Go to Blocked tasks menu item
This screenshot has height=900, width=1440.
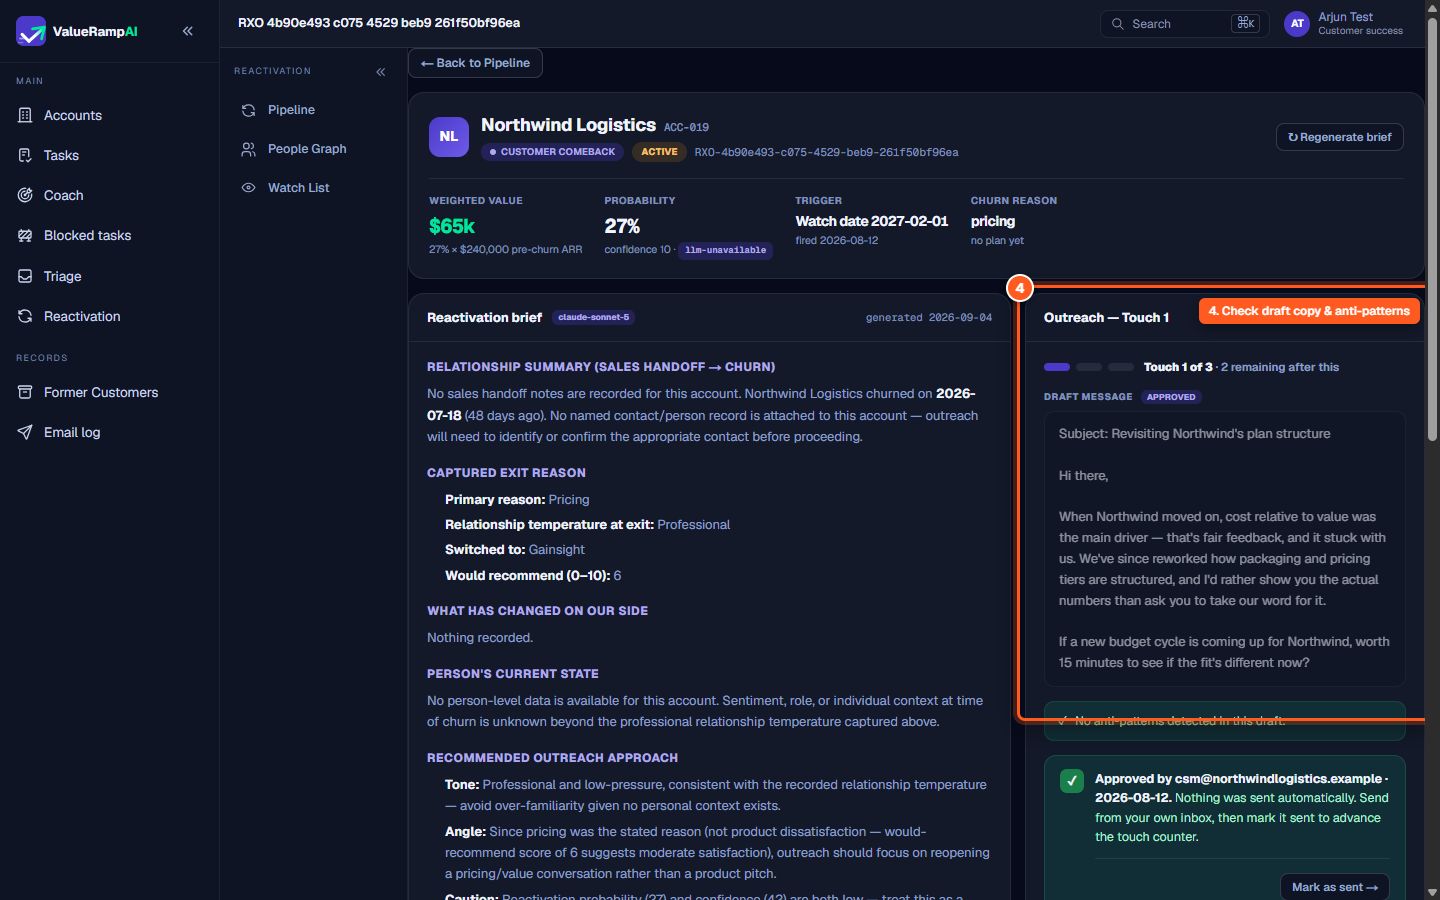[x=87, y=236]
